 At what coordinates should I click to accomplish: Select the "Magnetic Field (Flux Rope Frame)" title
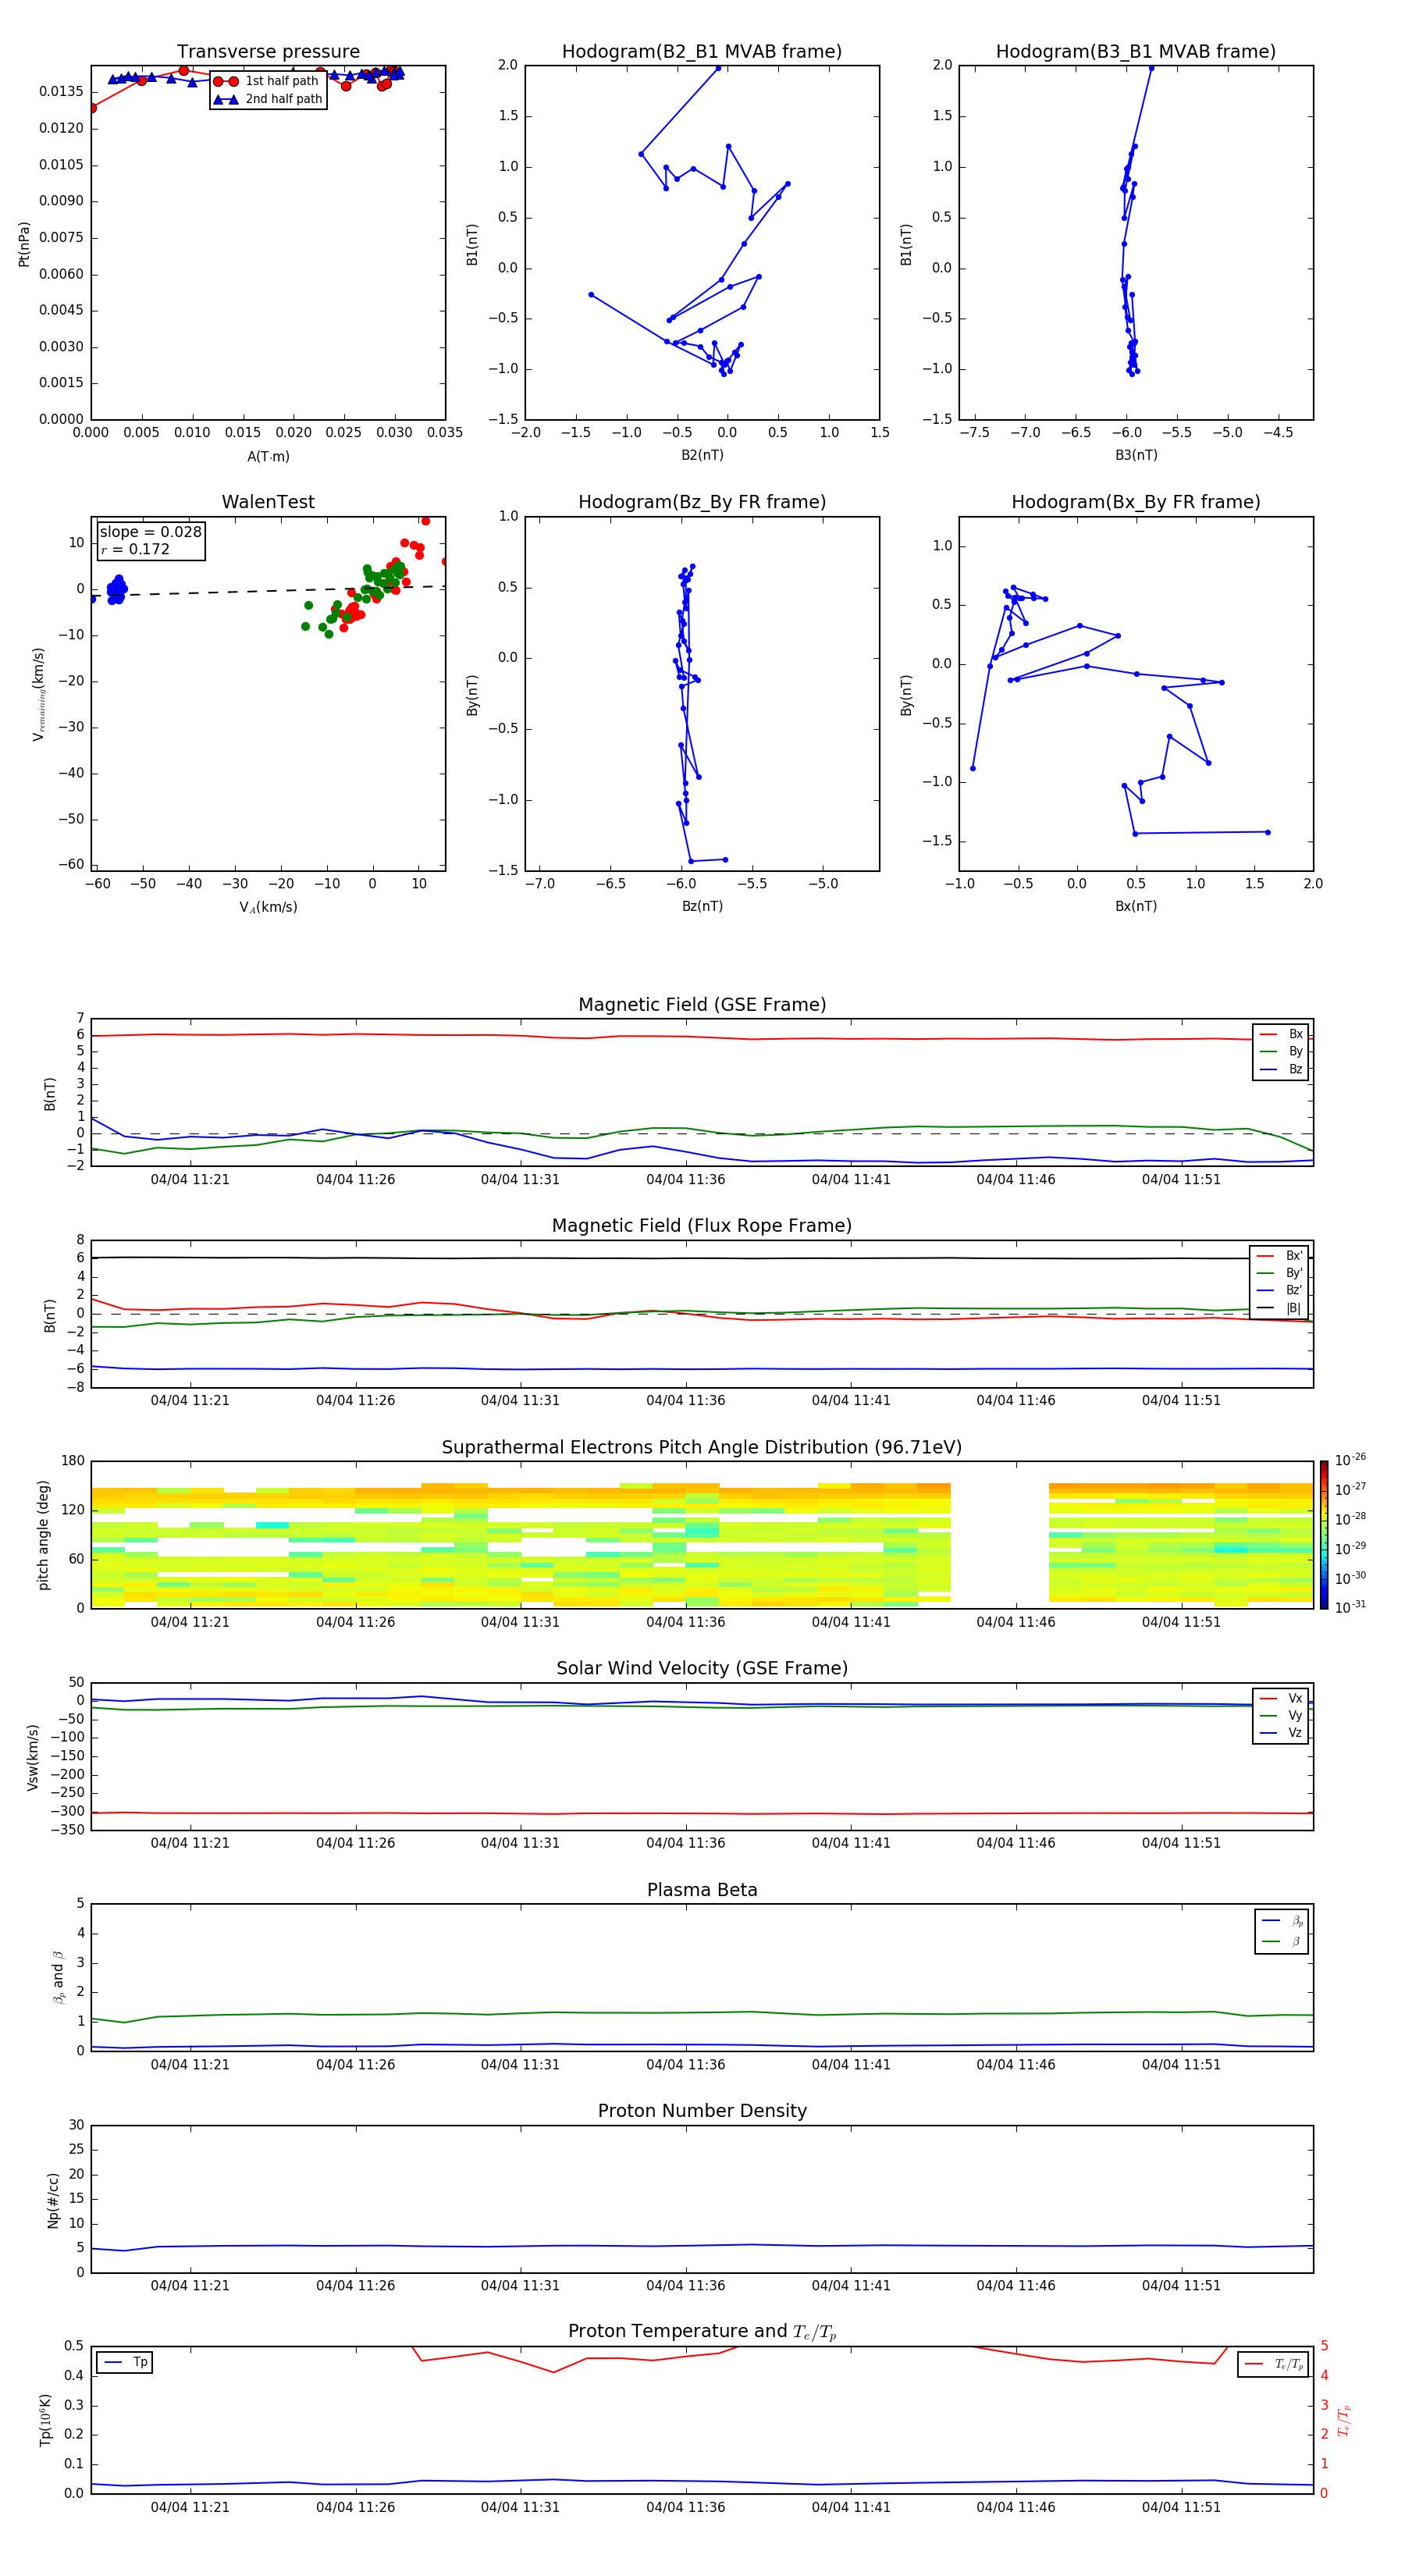pos(702,1226)
